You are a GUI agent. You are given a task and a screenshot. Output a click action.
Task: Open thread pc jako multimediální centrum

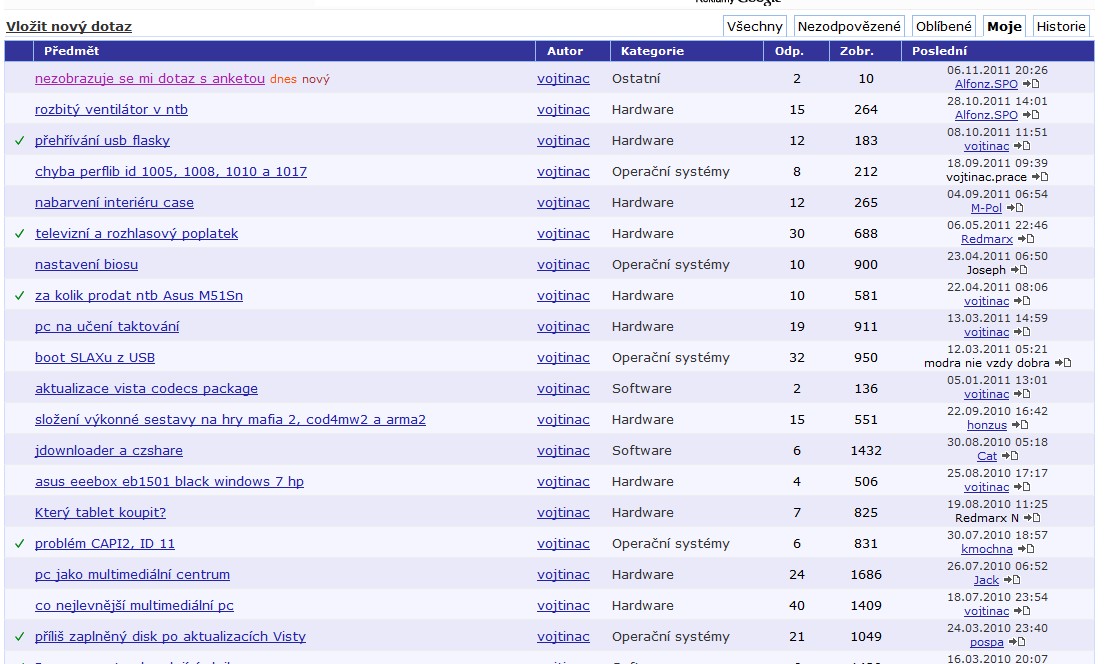click(132, 575)
